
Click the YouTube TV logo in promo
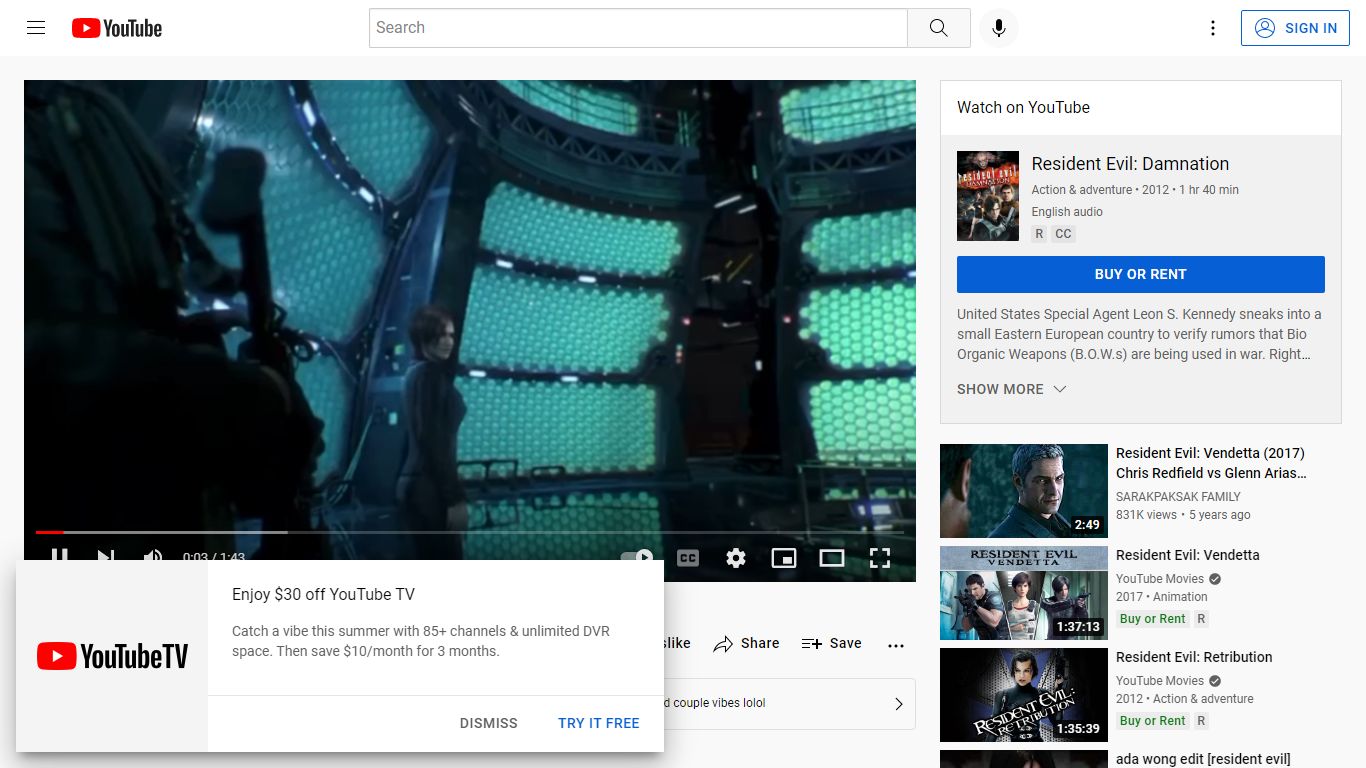[x=112, y=656]
